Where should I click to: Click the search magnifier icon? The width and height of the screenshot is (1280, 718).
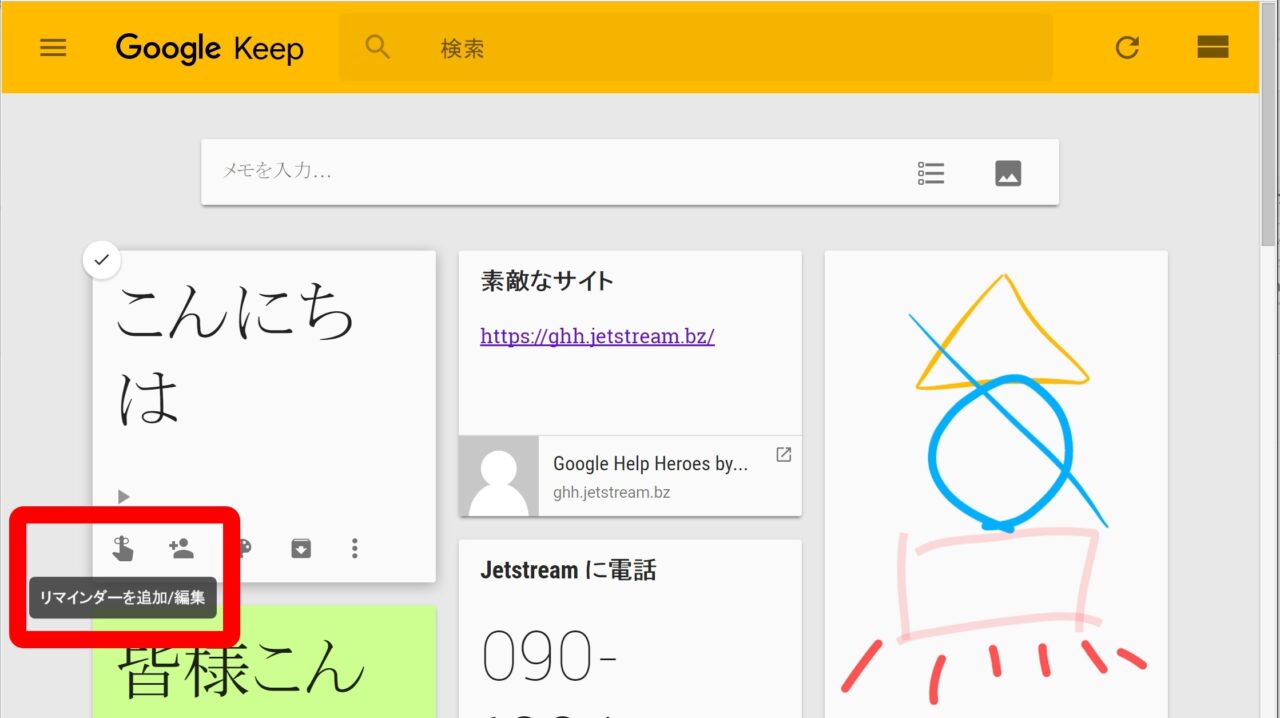(377, 47)
